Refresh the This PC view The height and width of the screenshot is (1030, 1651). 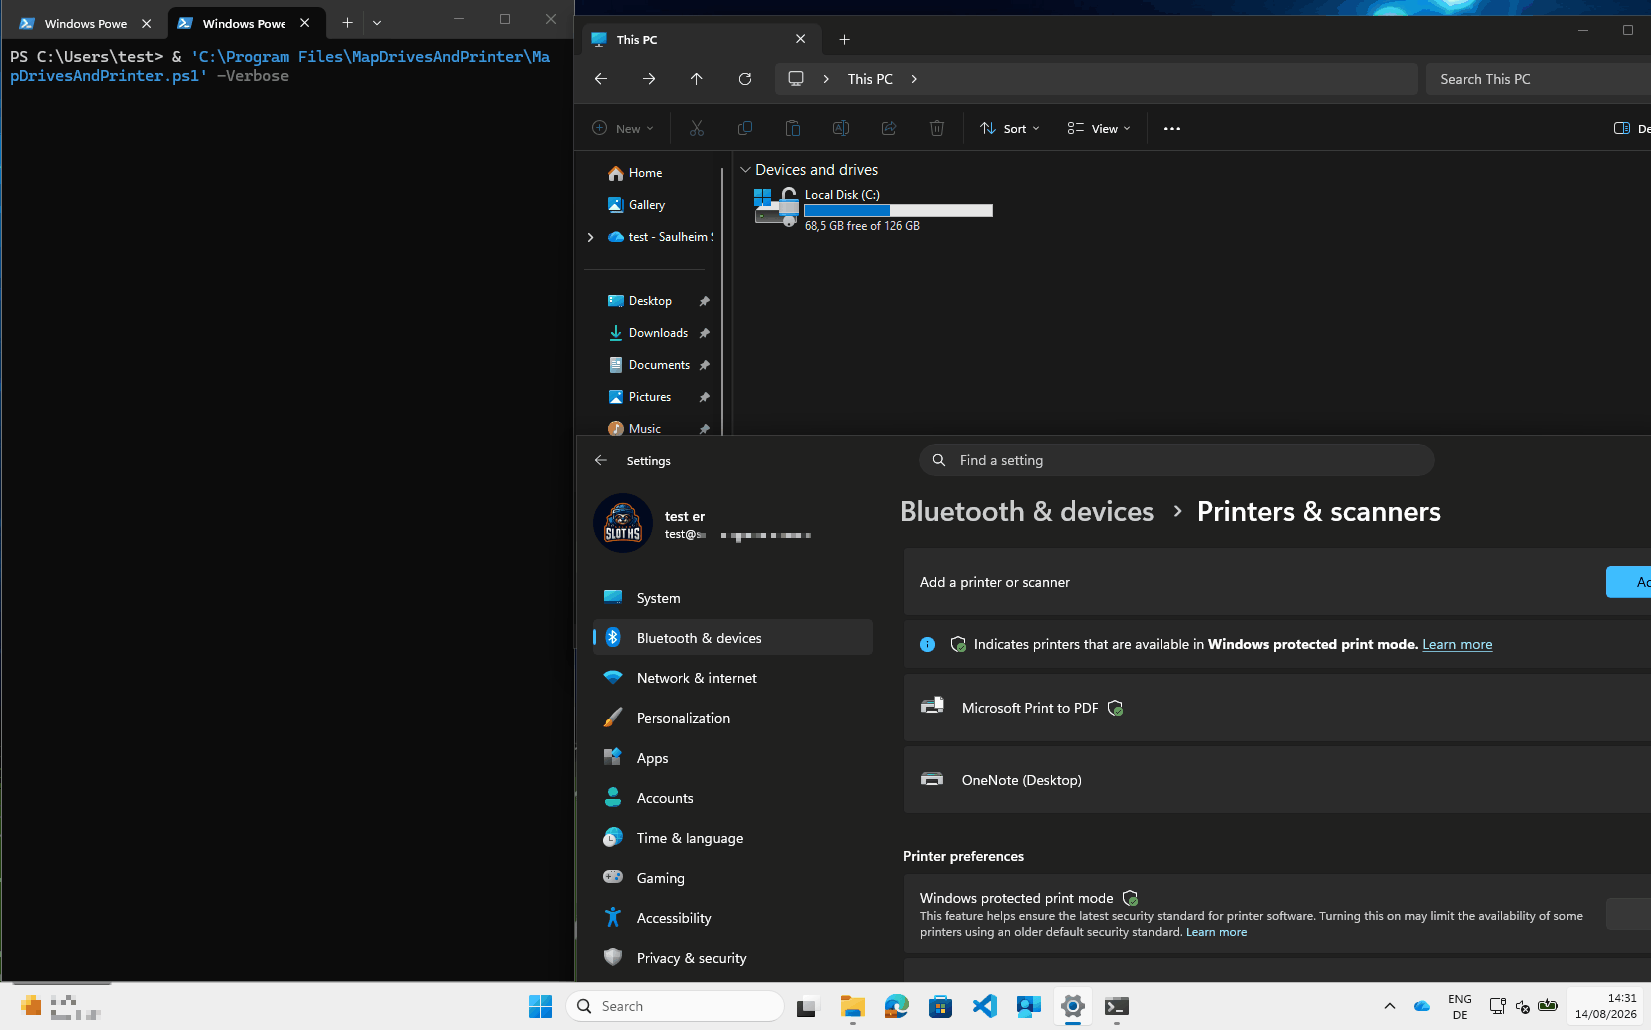(x=745, y=79)
